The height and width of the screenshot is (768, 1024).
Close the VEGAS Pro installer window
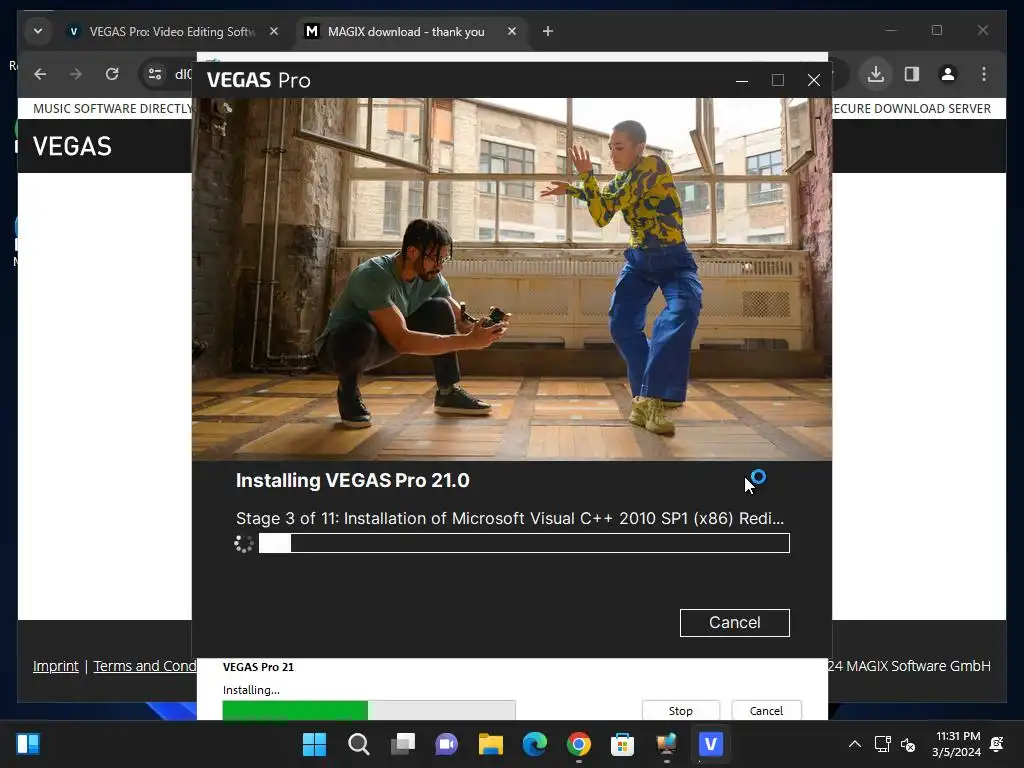pyautogui.click(x=814, y=80)
